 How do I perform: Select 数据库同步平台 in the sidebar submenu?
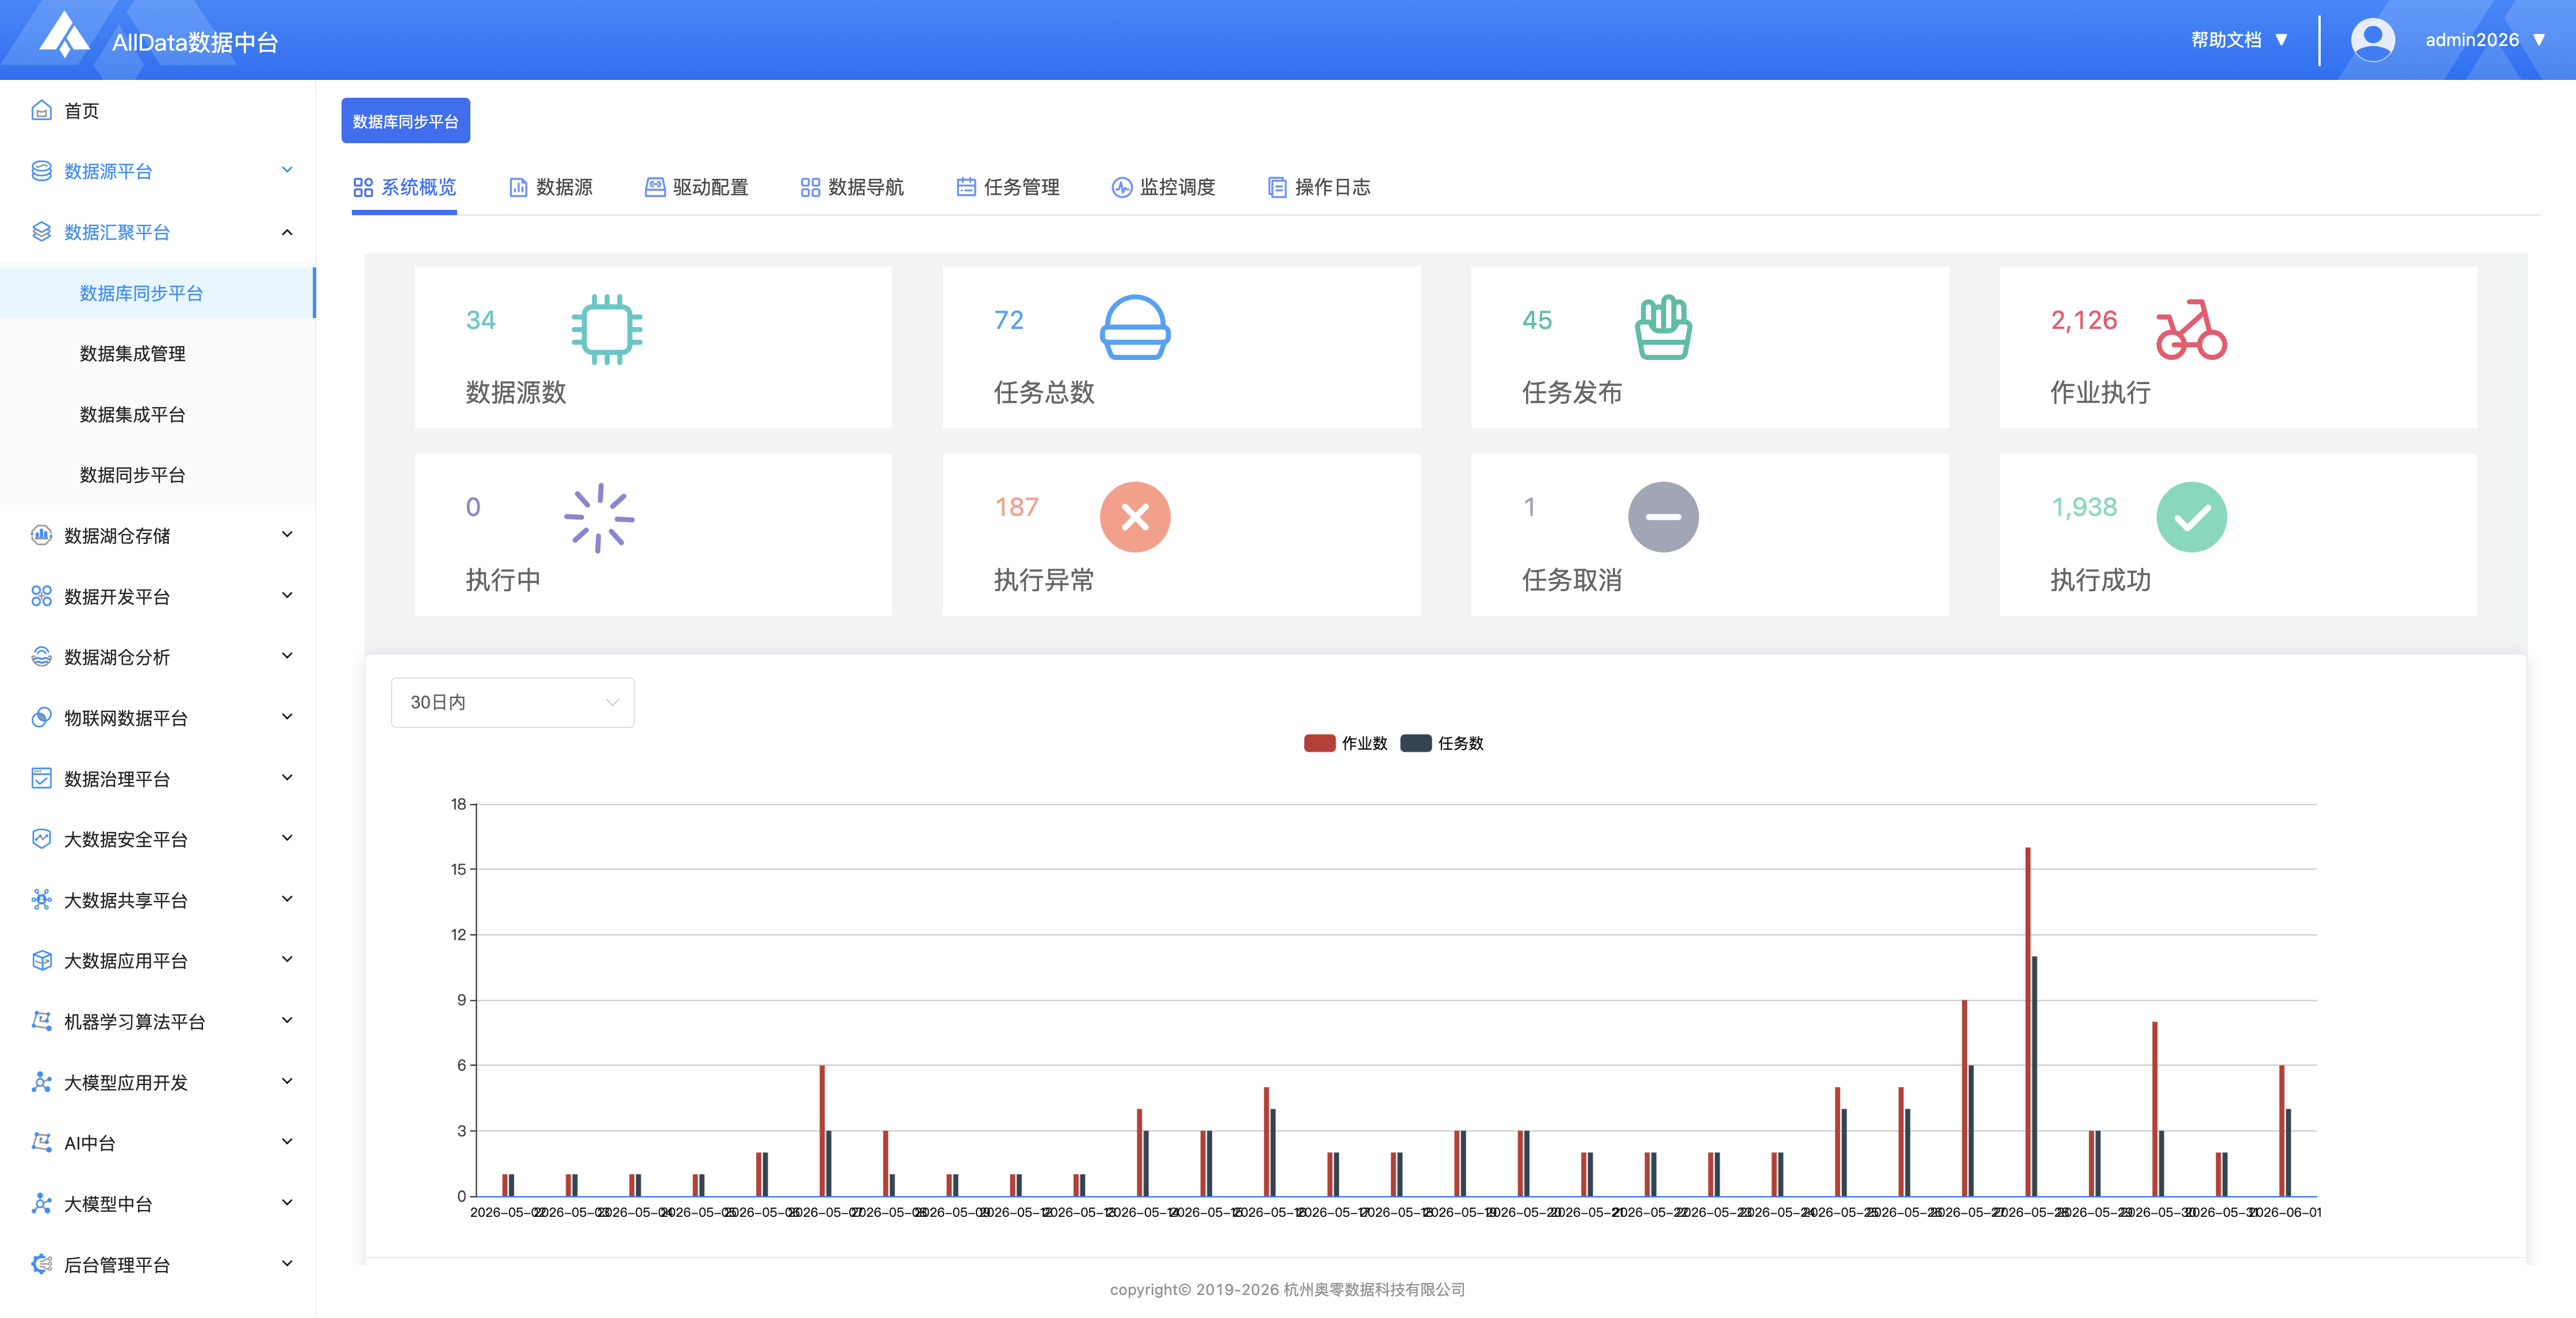pyautogui.click(x=158, y=293)
